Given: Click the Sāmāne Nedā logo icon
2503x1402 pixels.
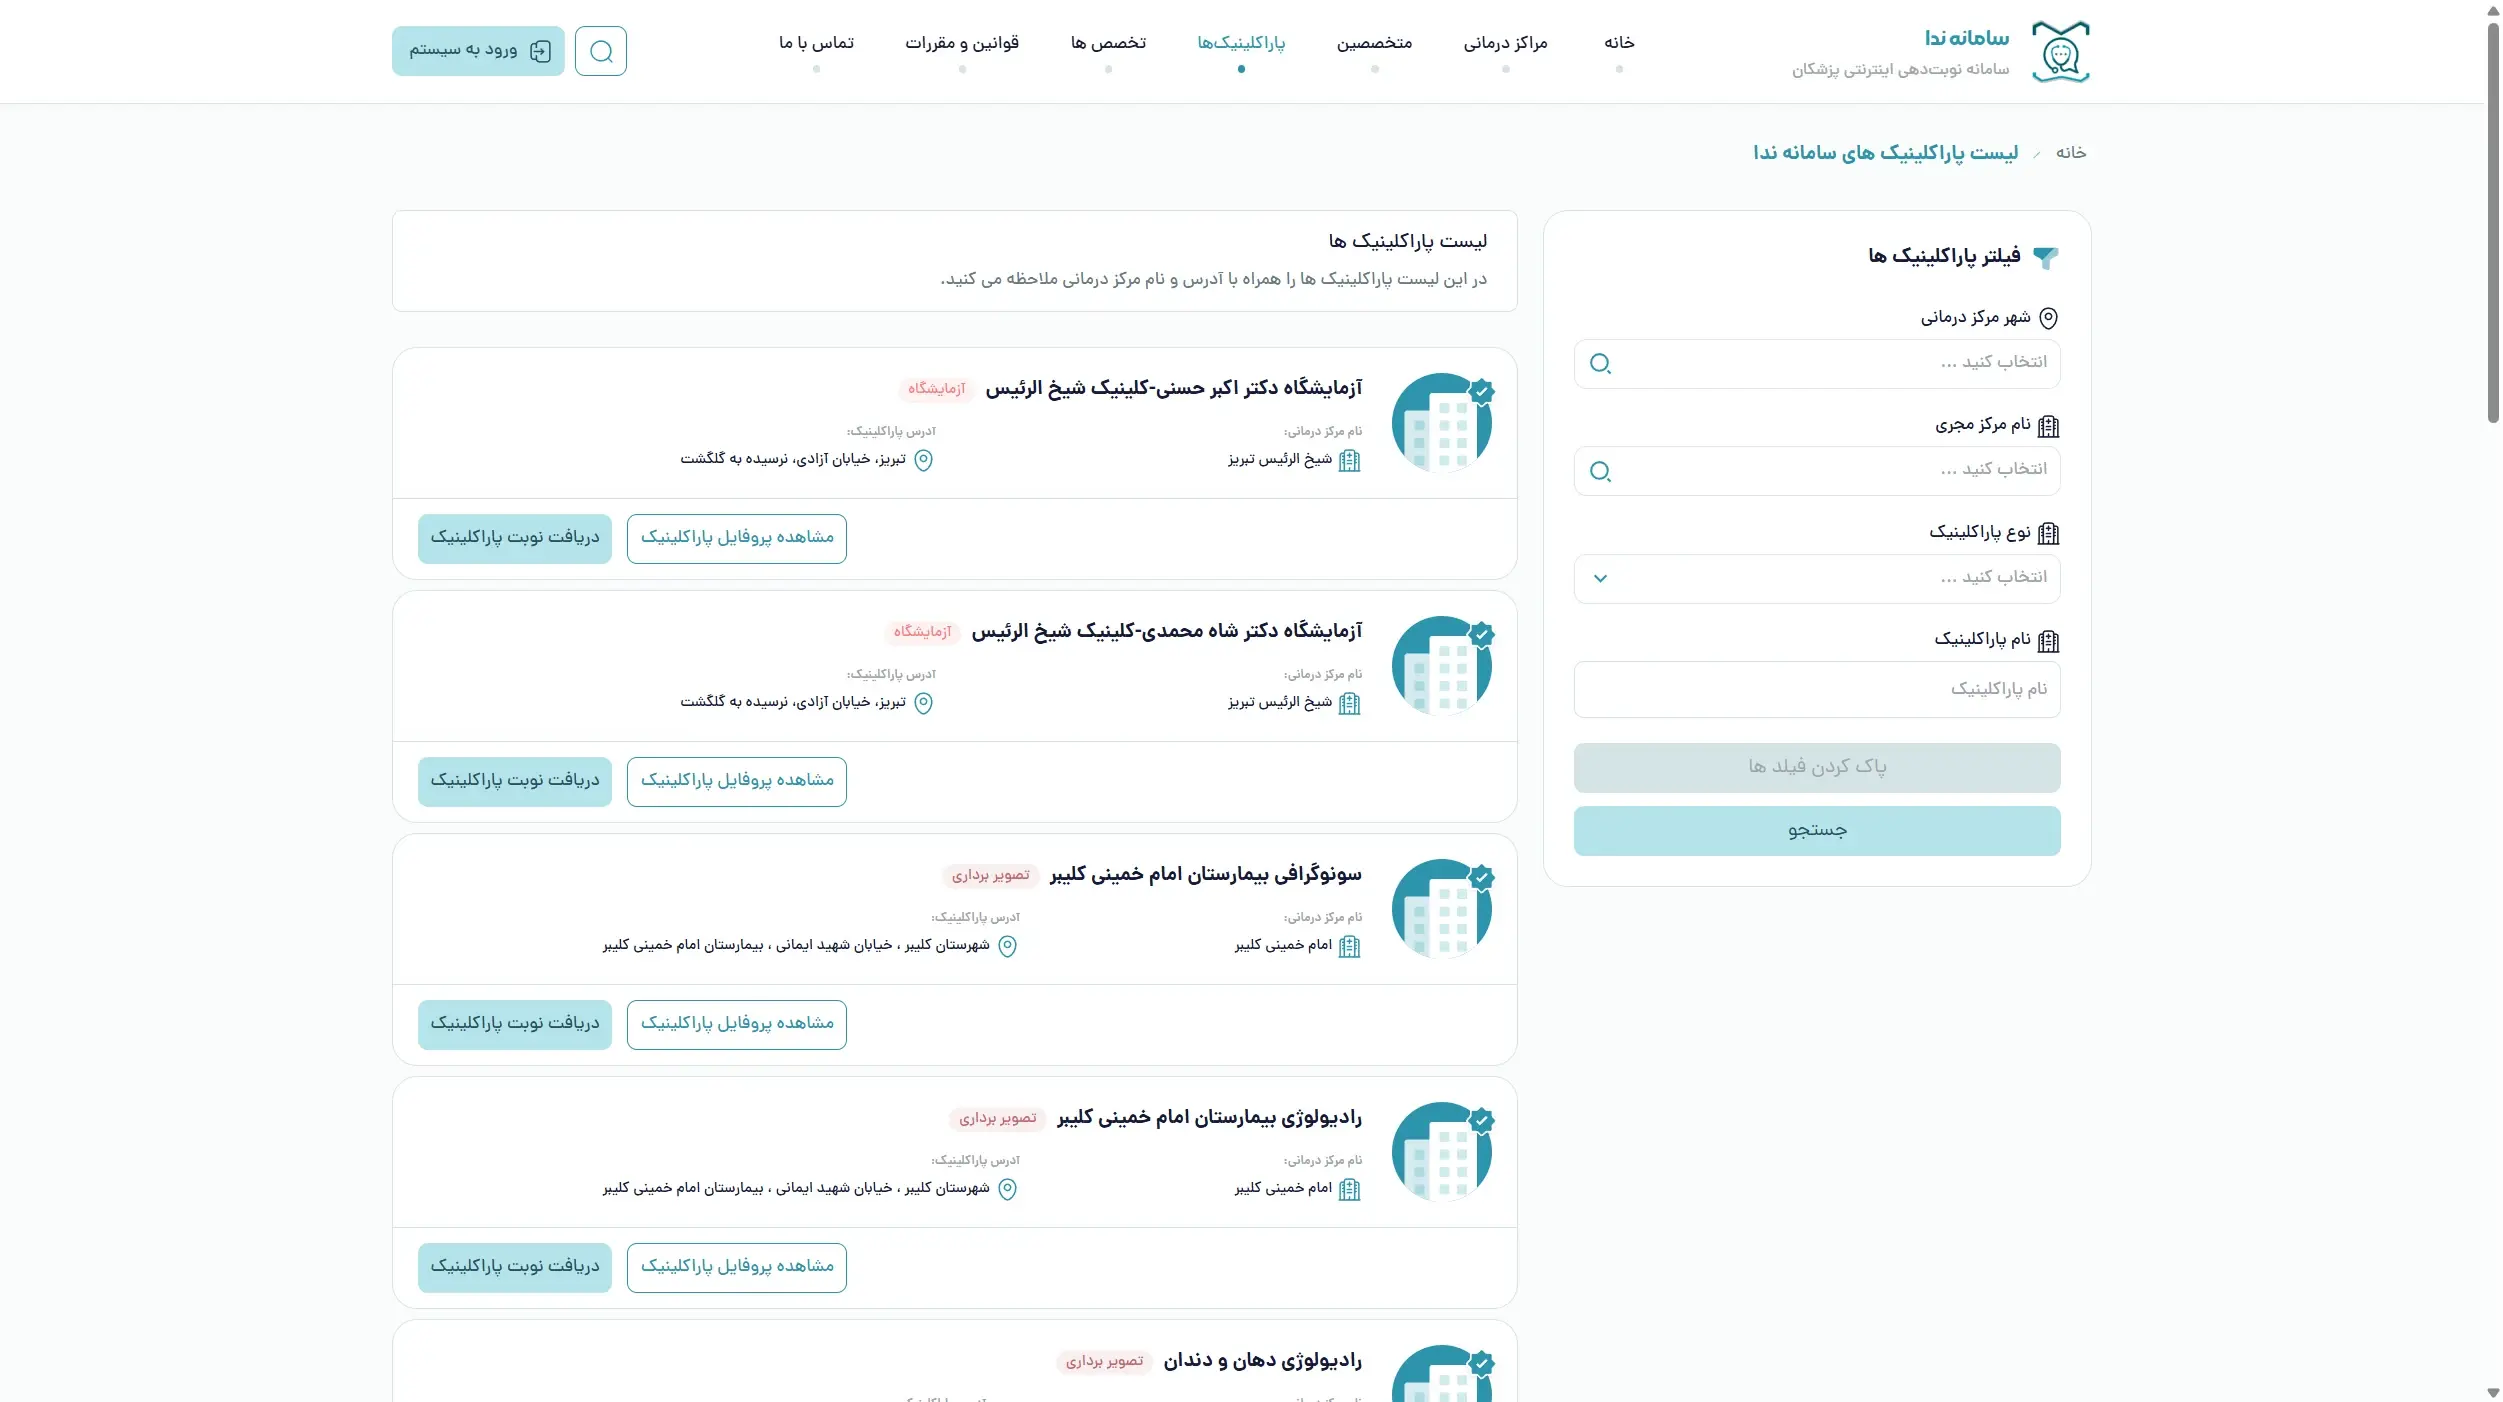Looking at the screenshot, I should tap(2060, 51).
